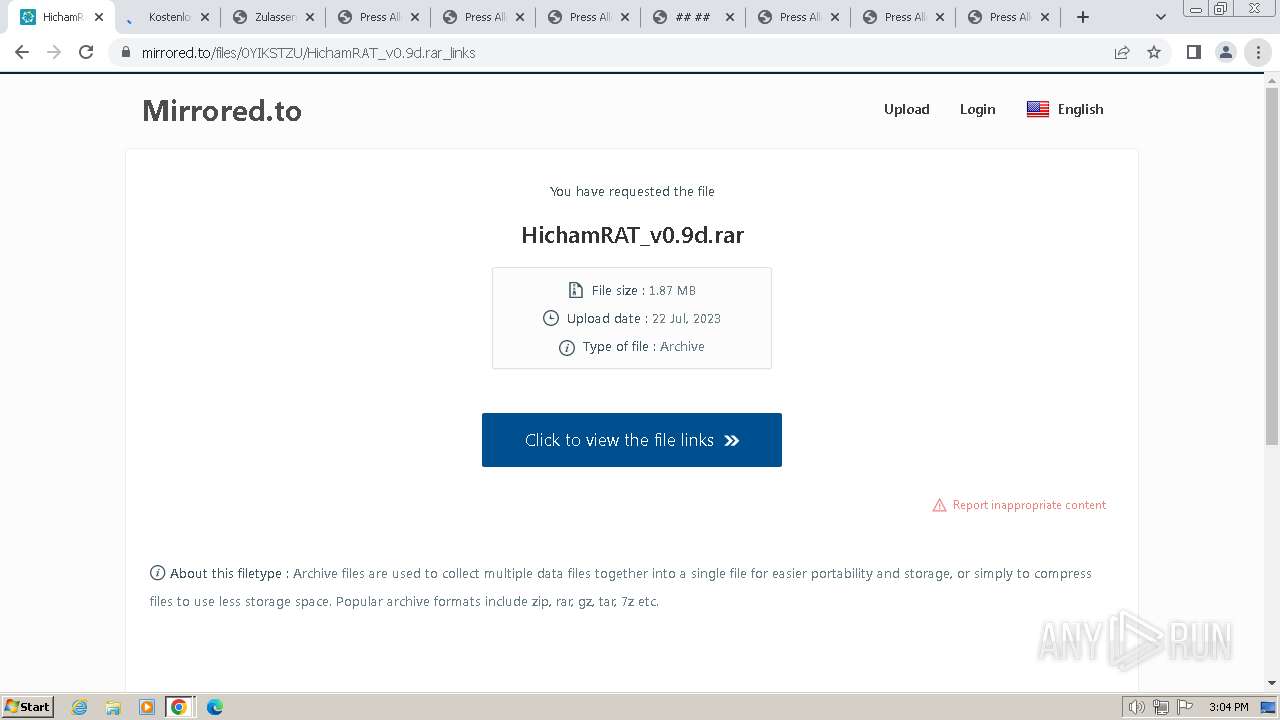Close the Zulassen tab

pos(310,17)
